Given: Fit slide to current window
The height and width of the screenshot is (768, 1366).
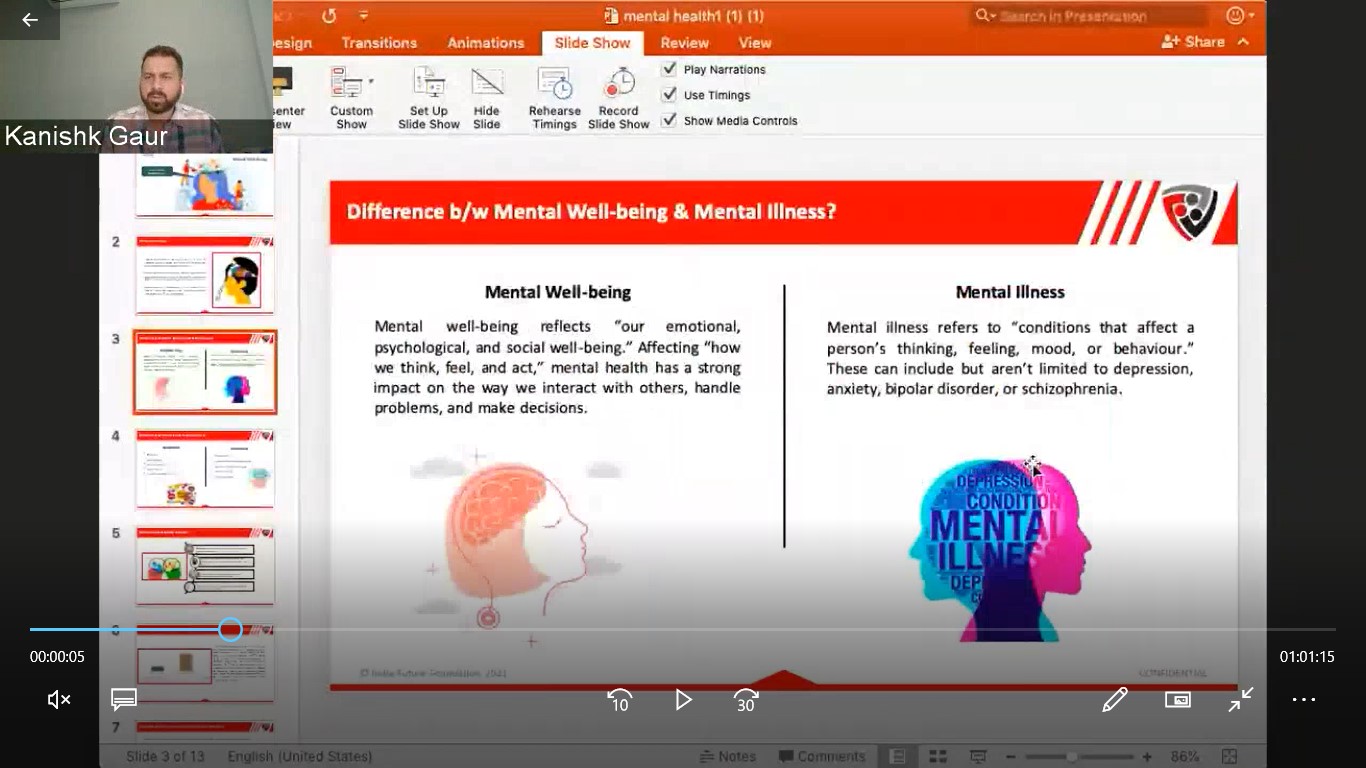Looking at the screenshot, I should 1230,756.
